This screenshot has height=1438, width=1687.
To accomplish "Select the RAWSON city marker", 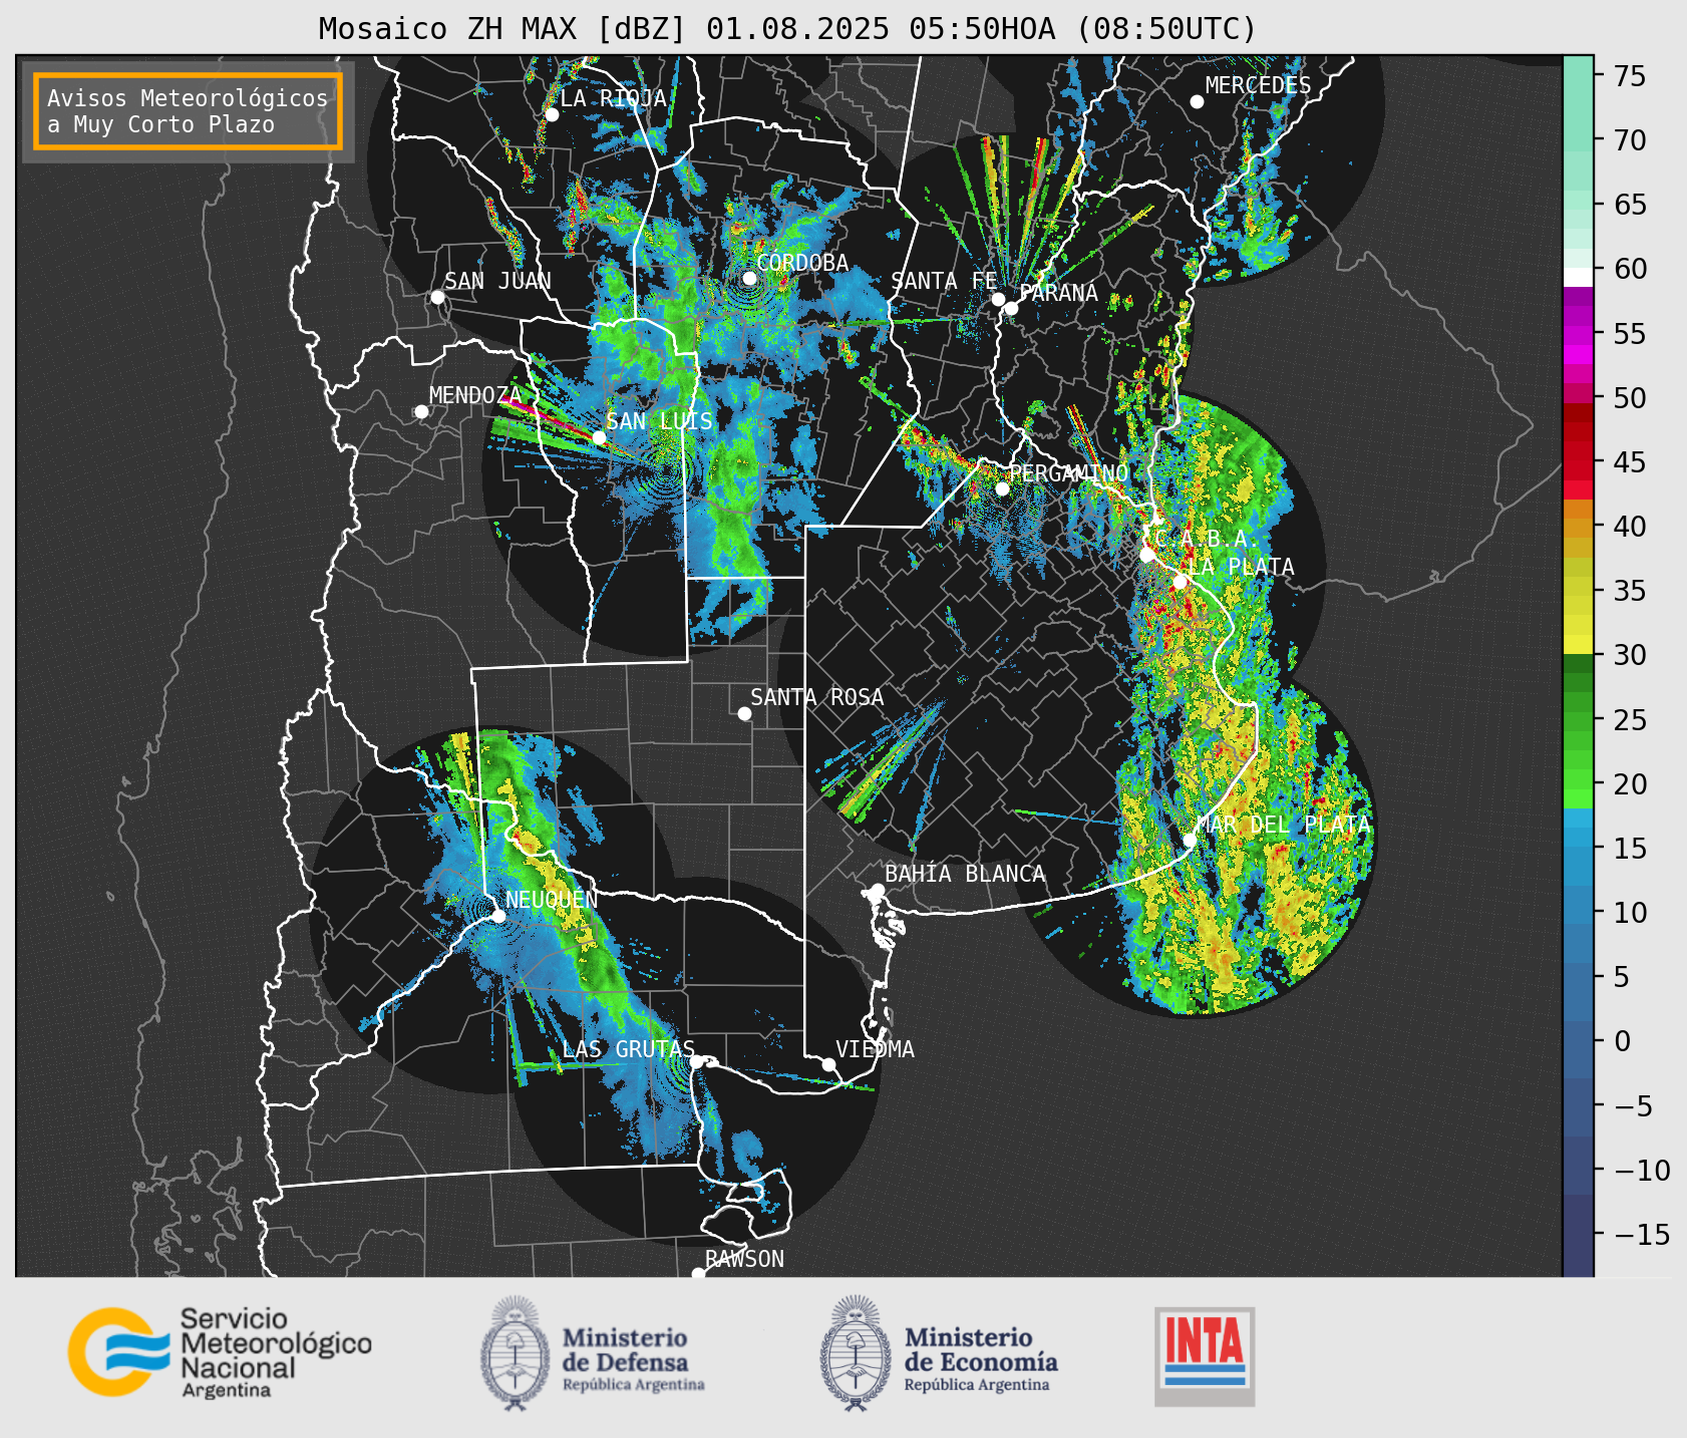I will tap(698, 1273).
